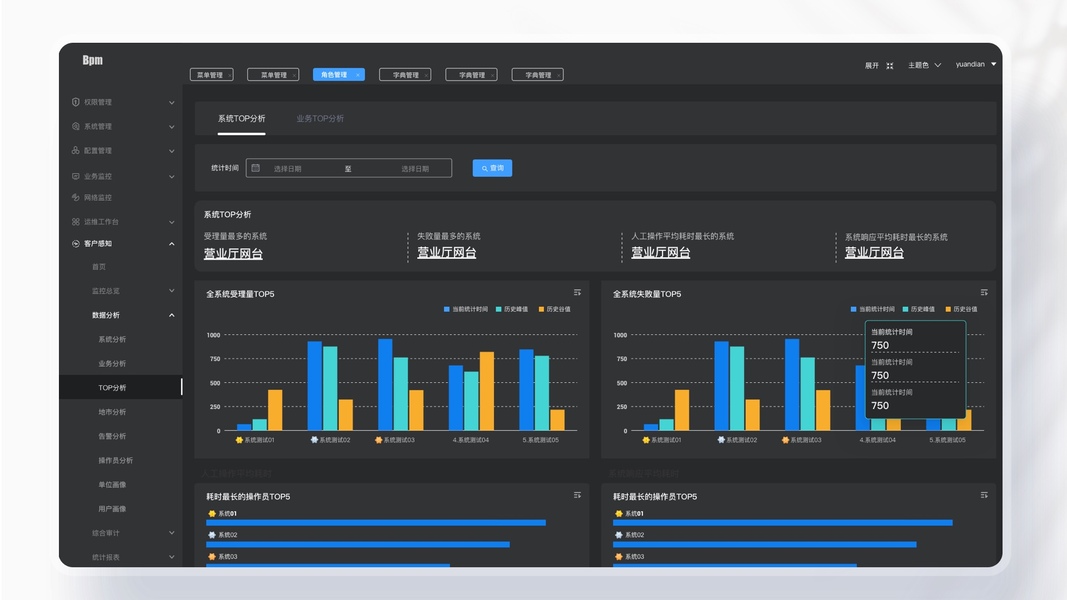Click the 运维工作台 grid icon

tap(76, 222)
